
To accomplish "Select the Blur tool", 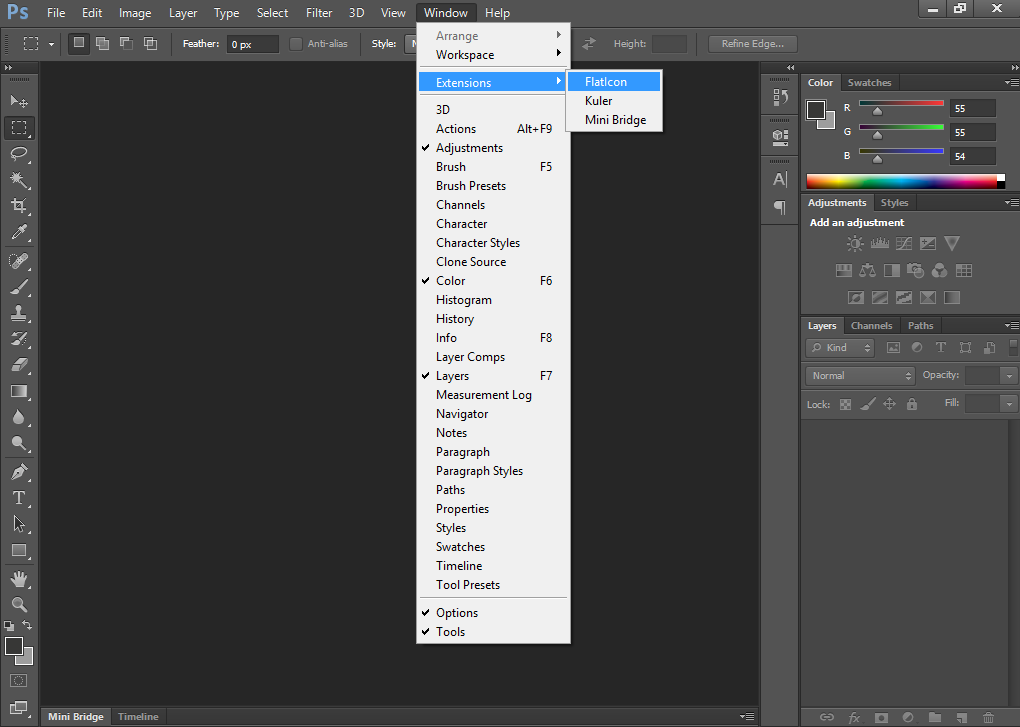I will coord(19,417).
